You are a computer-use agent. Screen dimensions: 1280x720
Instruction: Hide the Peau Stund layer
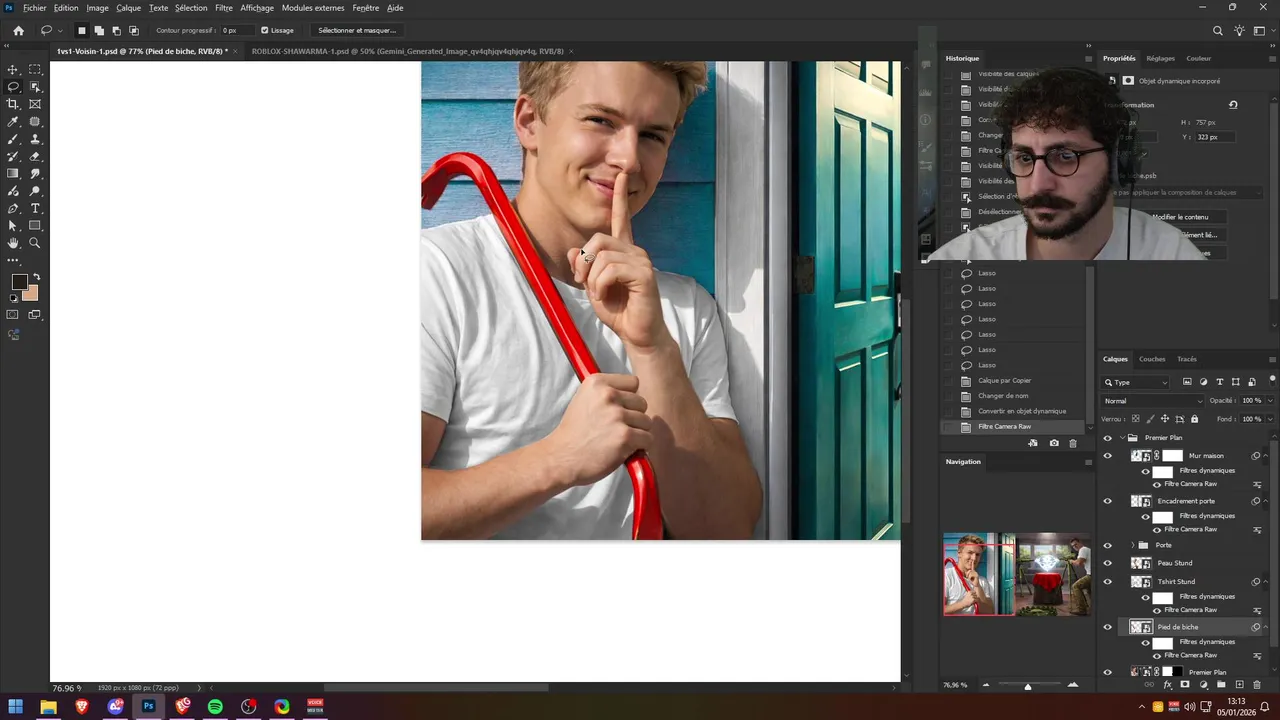[1107, 563]
